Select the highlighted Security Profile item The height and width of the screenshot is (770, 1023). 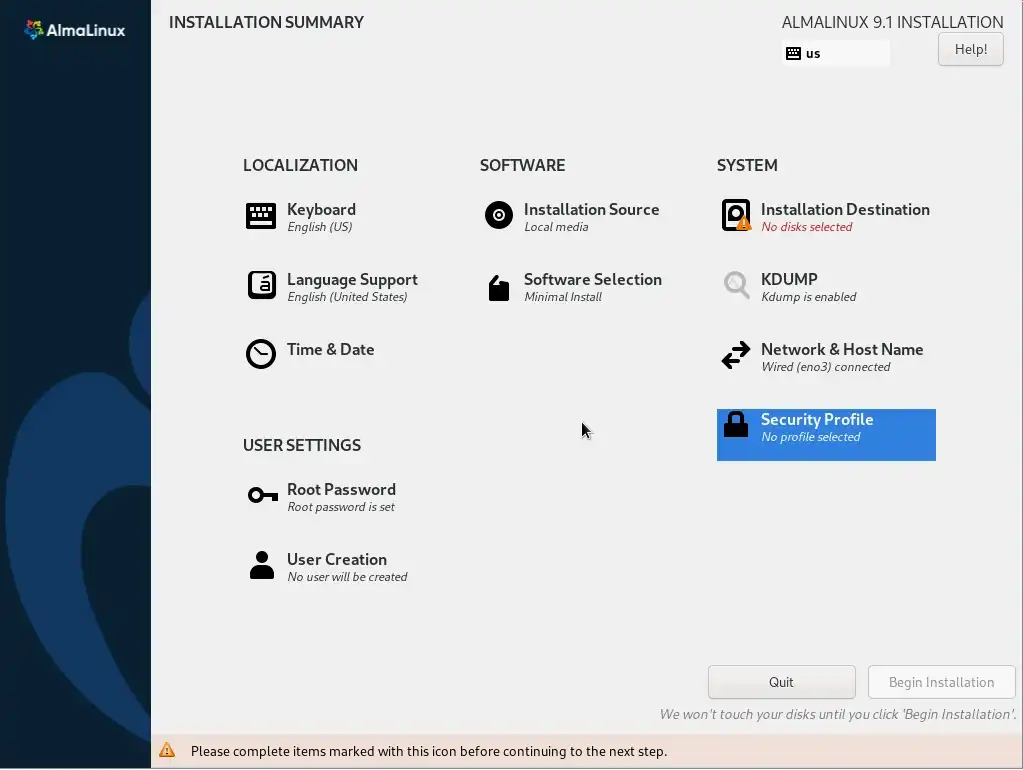click(x=826, y=435)
